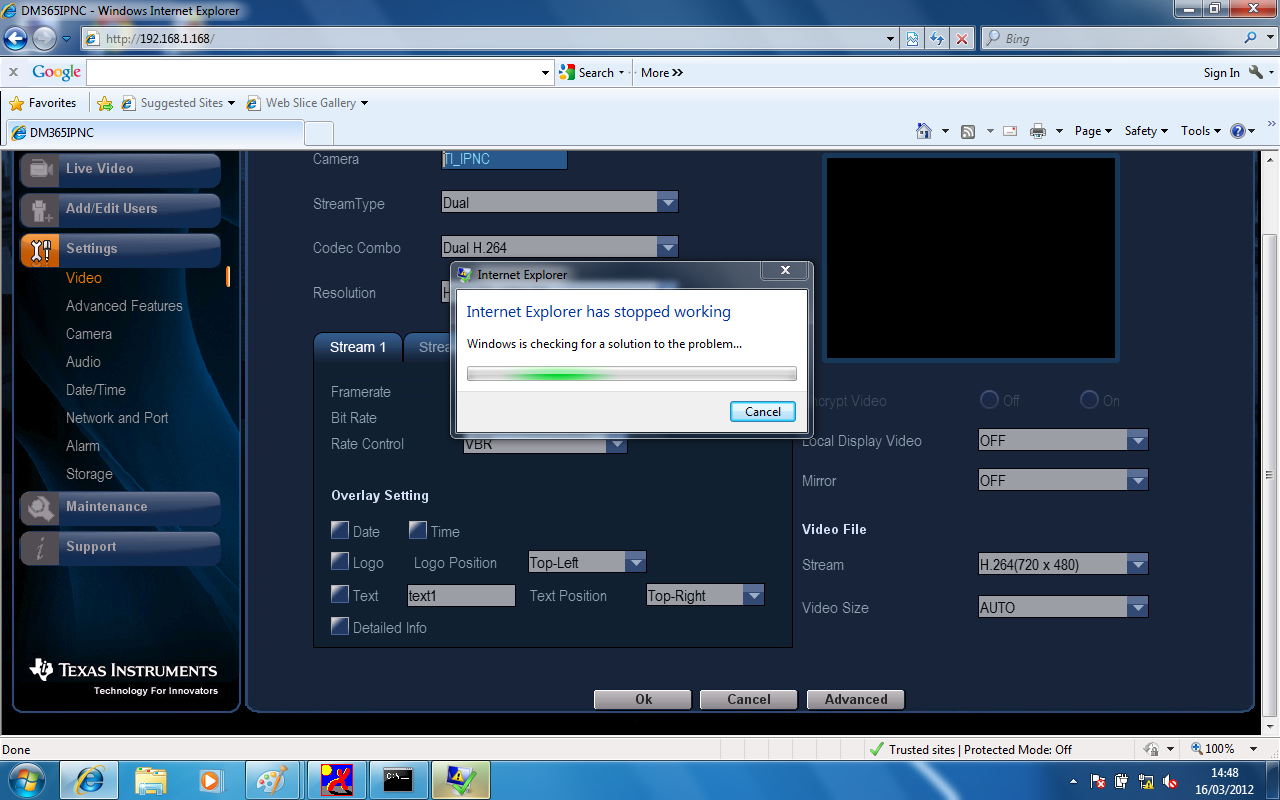Click the Ok button on the page
Screen dimensions: 1280x800
click(643, 699)
